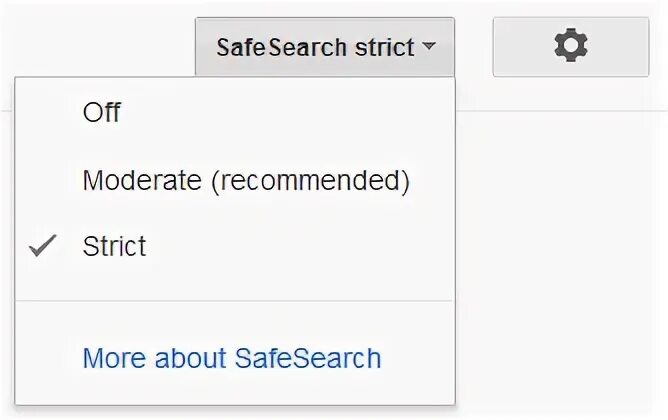Open the SafeSearch strict dropdown
Viewport: 668px width, 420px height.
pyautogui.click(x=324, y=47)
